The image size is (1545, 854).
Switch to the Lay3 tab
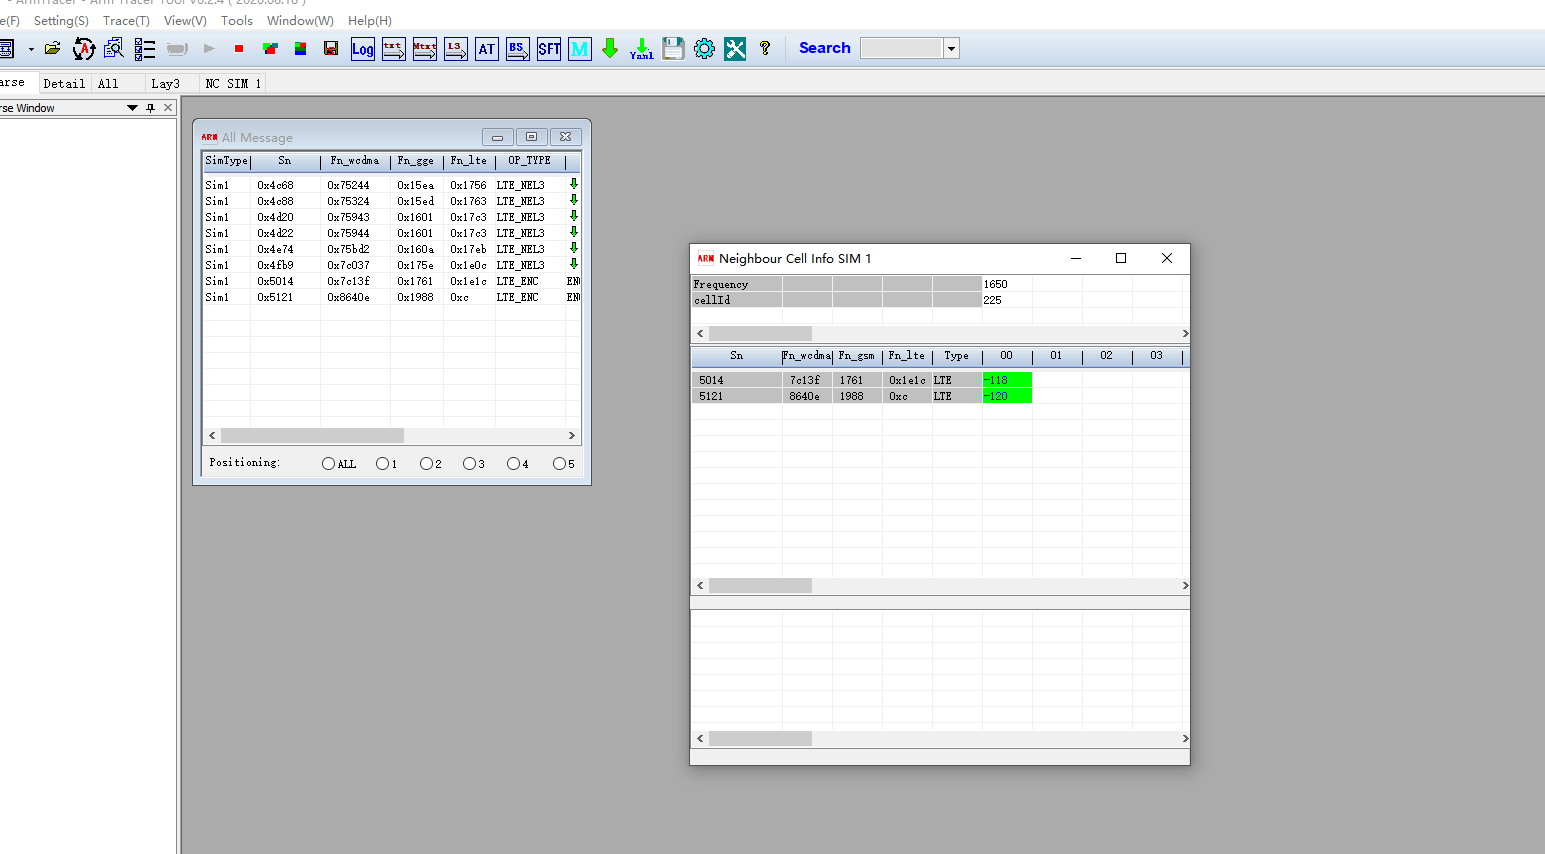pyautogui.click(x=165, y=84)
